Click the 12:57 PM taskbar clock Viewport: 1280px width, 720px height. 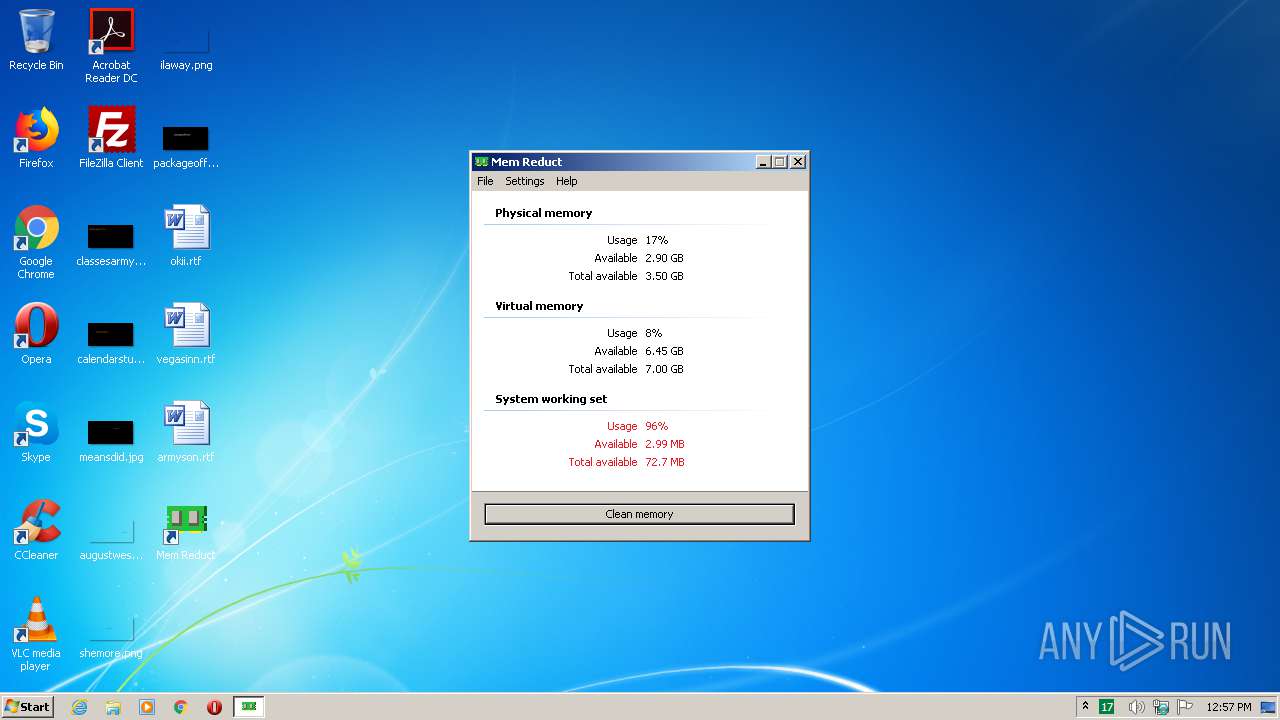coord(1229,707)
